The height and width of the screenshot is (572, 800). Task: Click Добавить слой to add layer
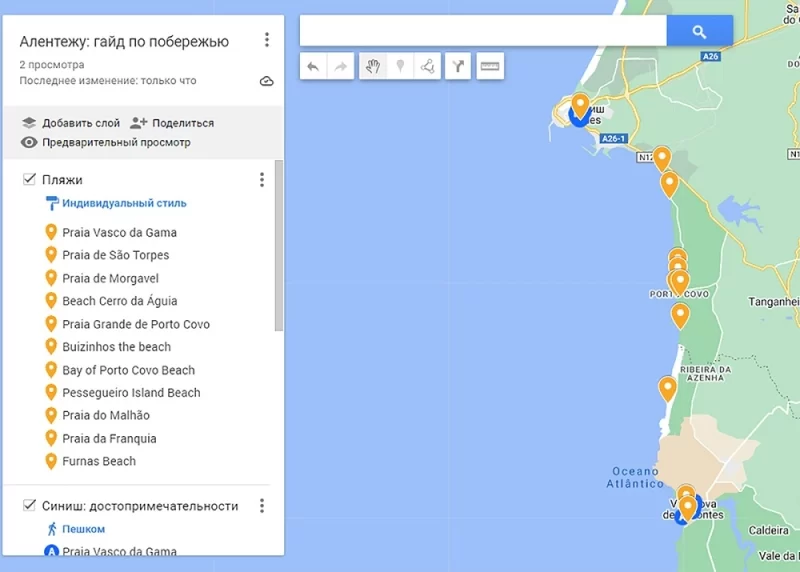pos(71,123)
